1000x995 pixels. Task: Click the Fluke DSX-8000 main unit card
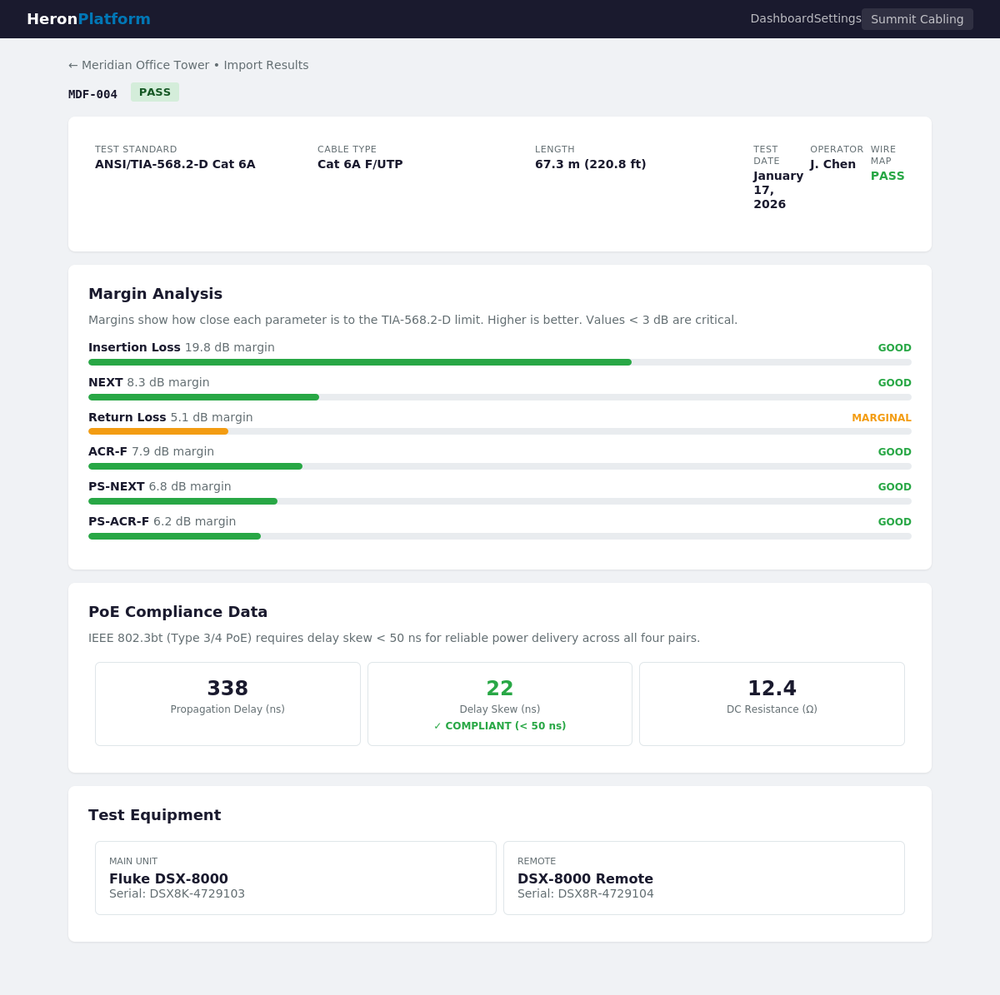coord(295,877)
